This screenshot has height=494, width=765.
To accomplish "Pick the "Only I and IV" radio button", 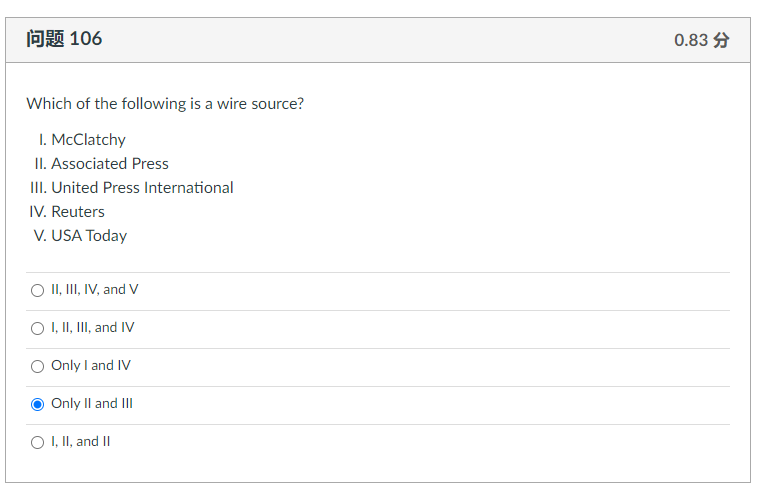I will [x=38, y=366].
